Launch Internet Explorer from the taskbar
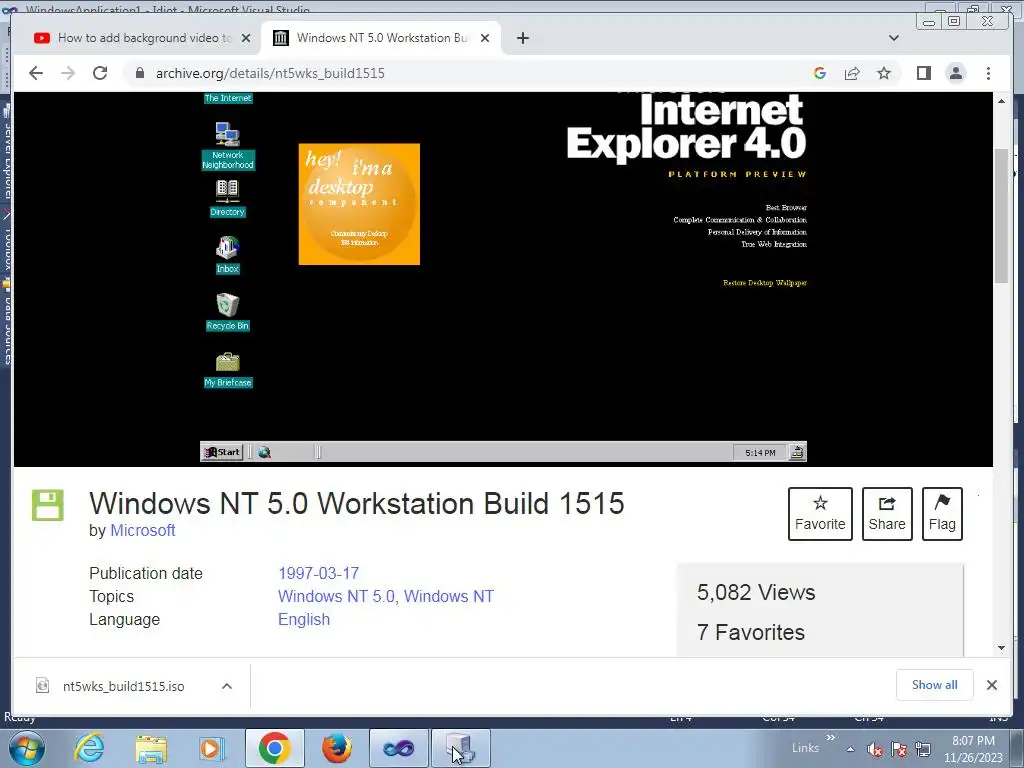This screenshot has width=1024, height=768. click(x=89, y=748)
